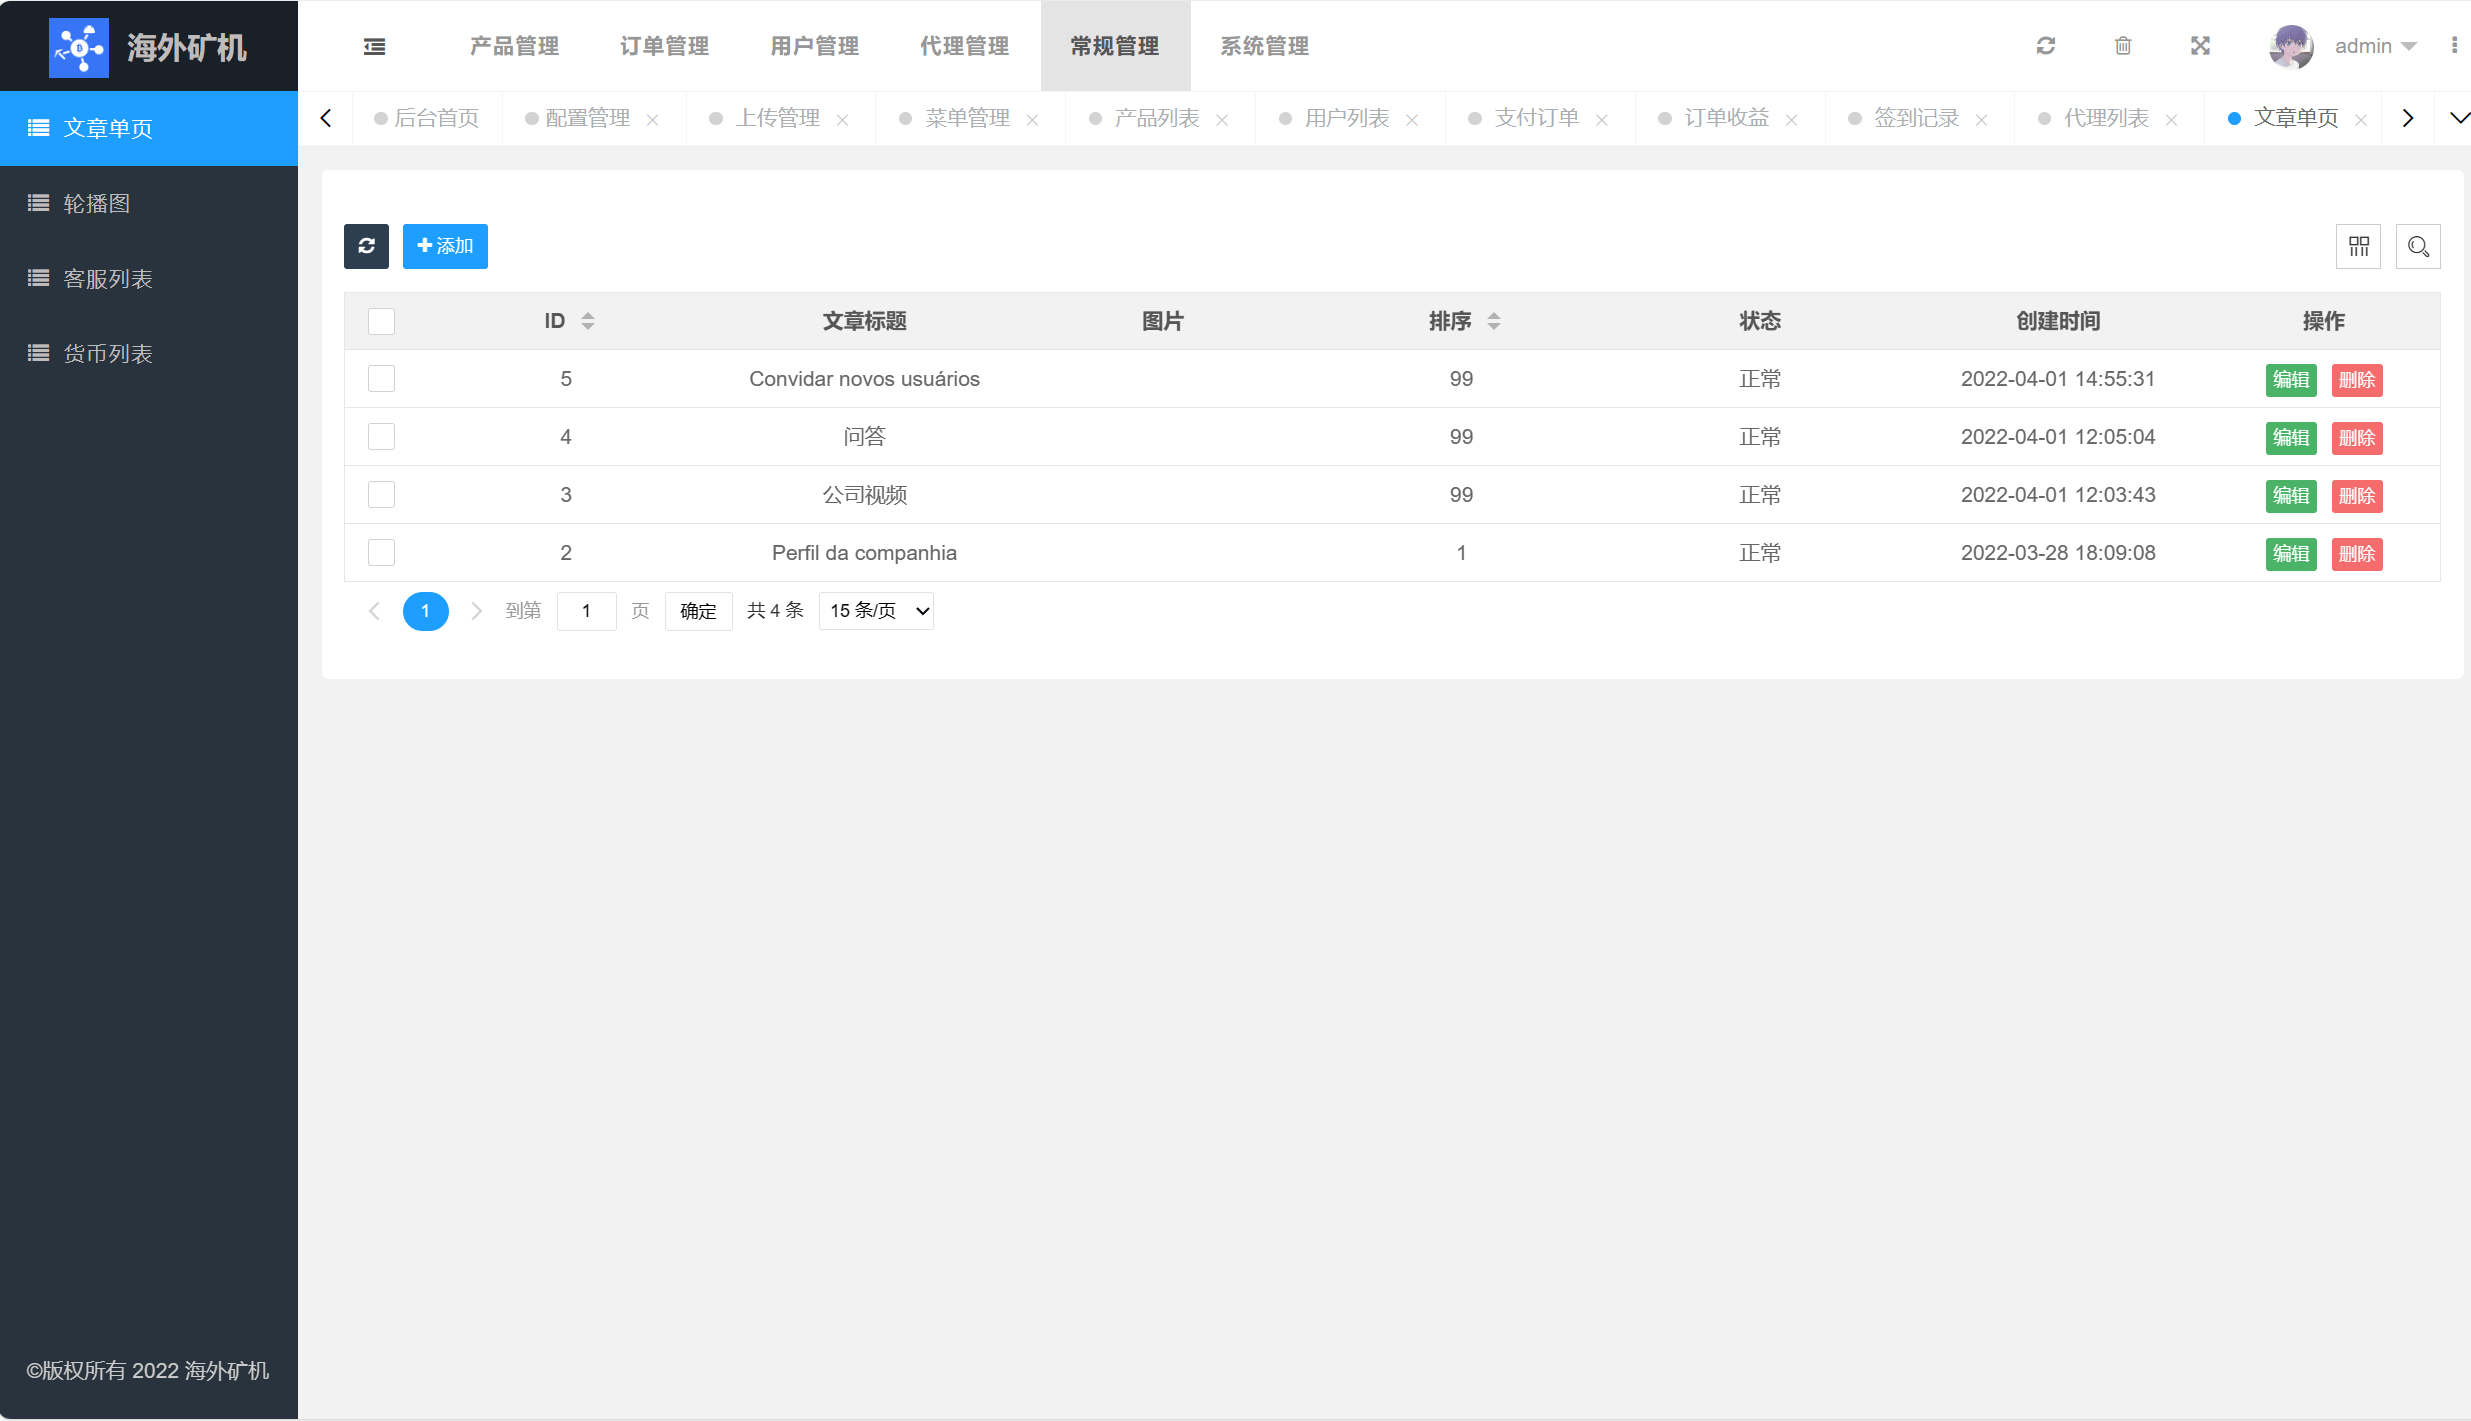The width and height of the screenshot is (2471, 1421).
Task: Open the 订单管理 top menu
Action: click(665, 46)
